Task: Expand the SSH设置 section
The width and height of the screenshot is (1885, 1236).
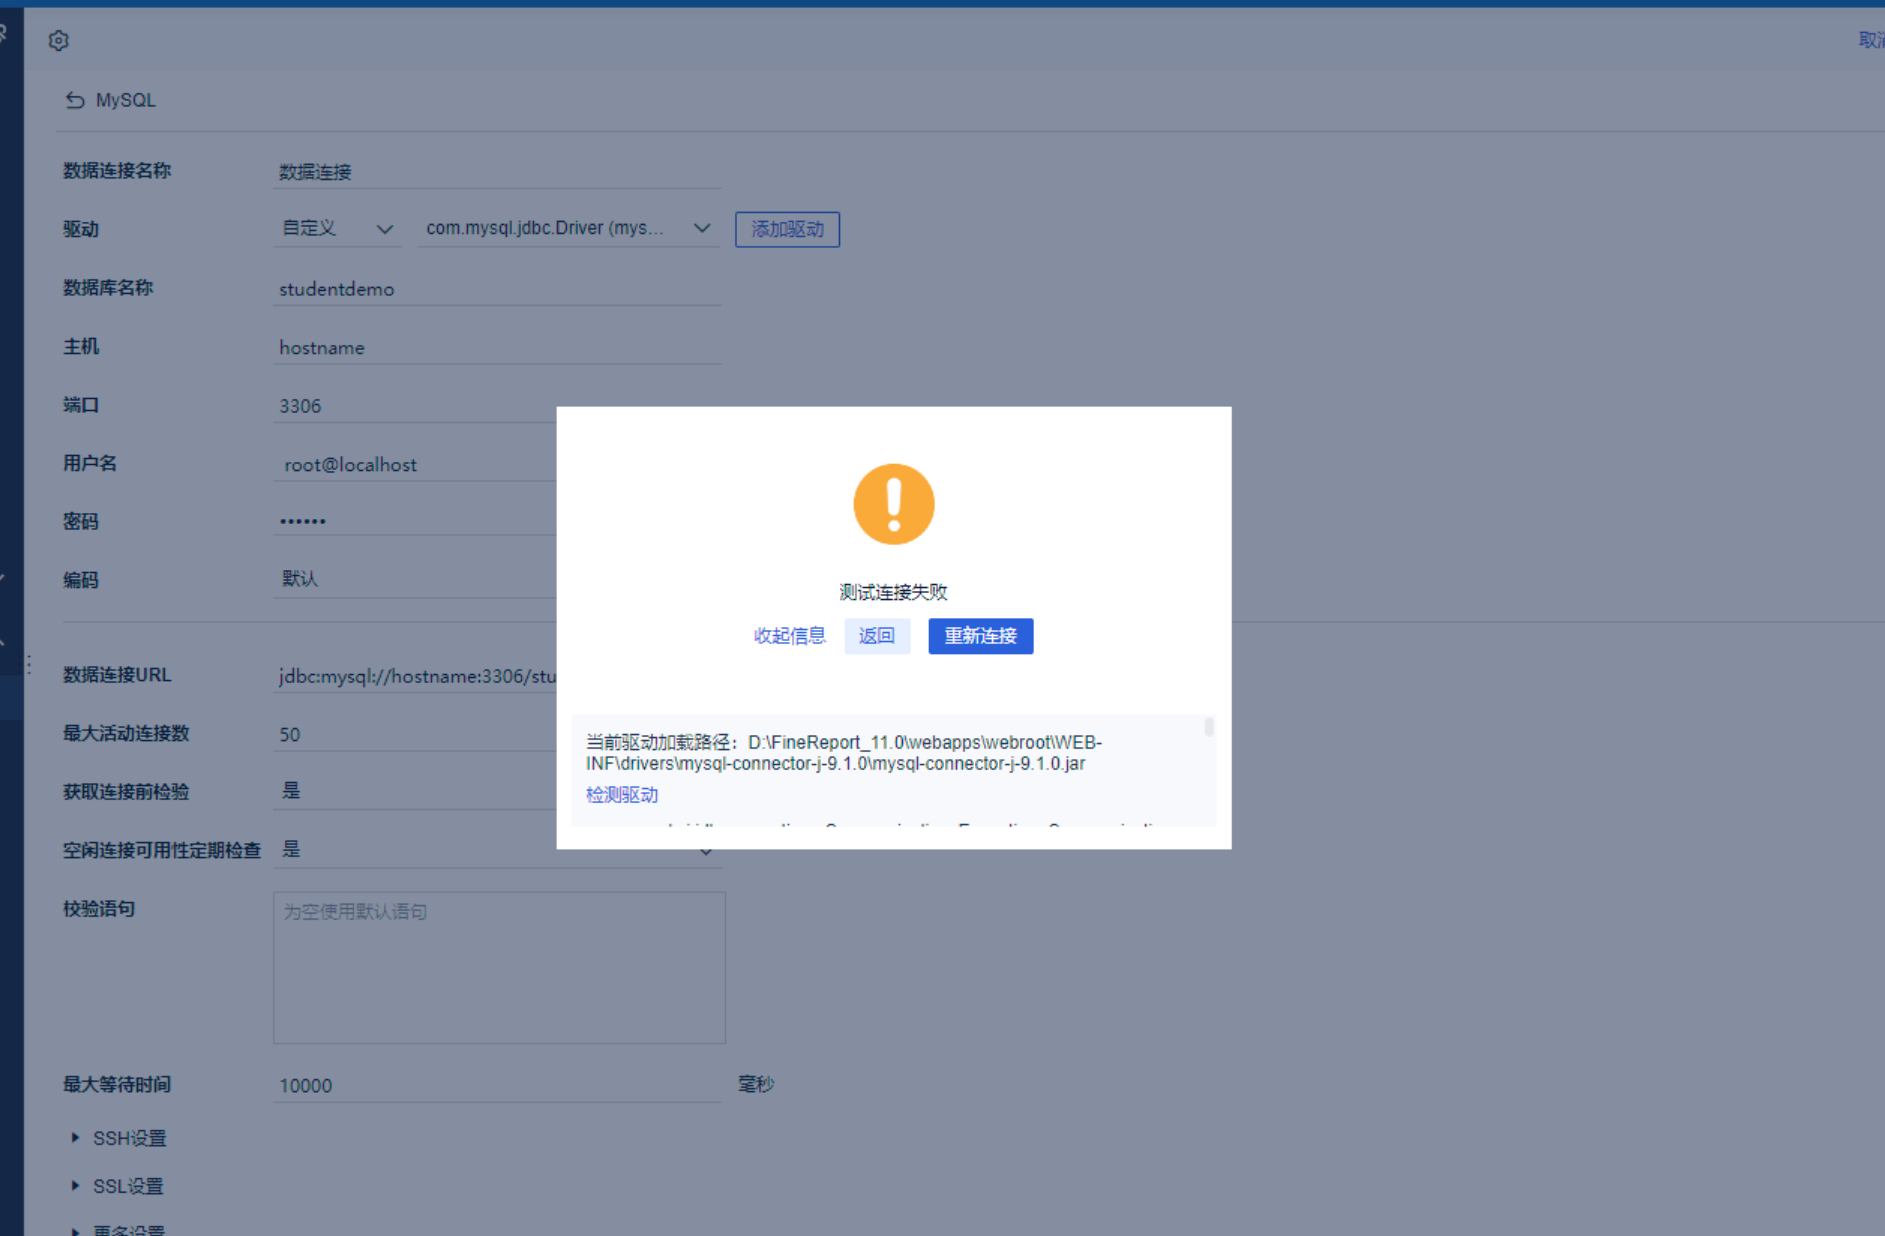Action: click(119, 1138)
